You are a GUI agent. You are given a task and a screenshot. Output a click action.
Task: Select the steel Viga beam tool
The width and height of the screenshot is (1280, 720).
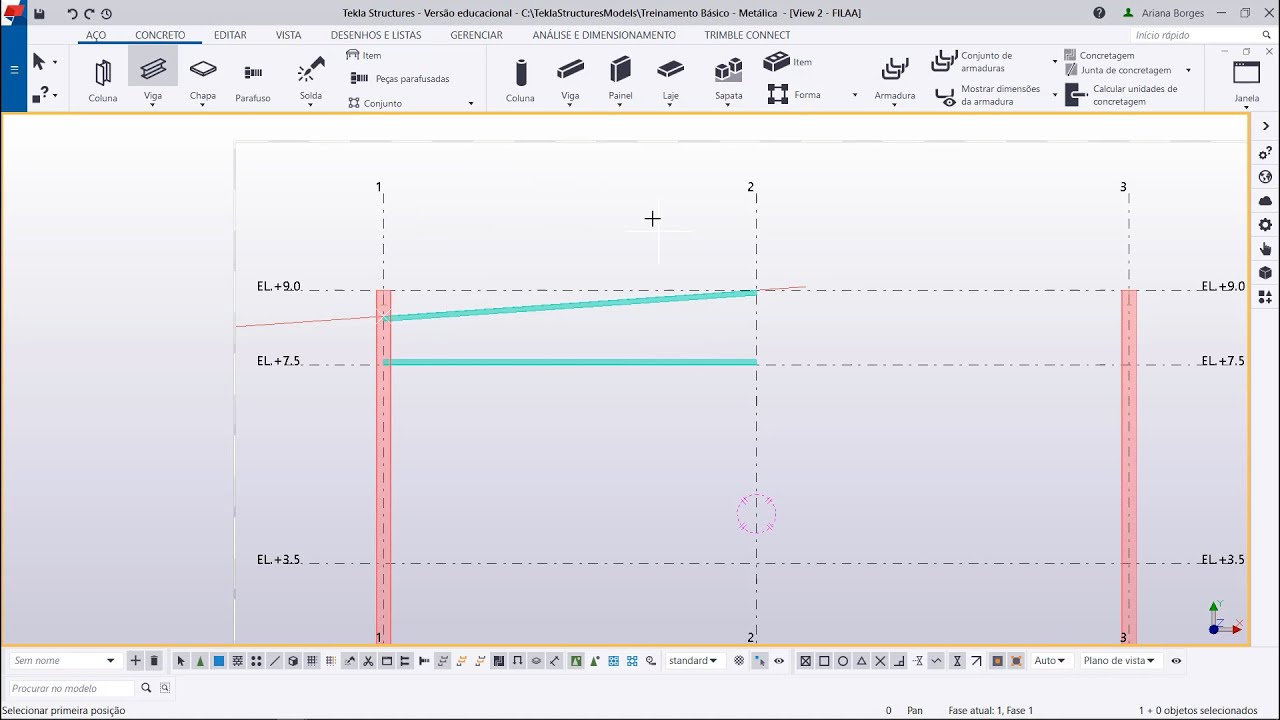[x=153, y=73]
